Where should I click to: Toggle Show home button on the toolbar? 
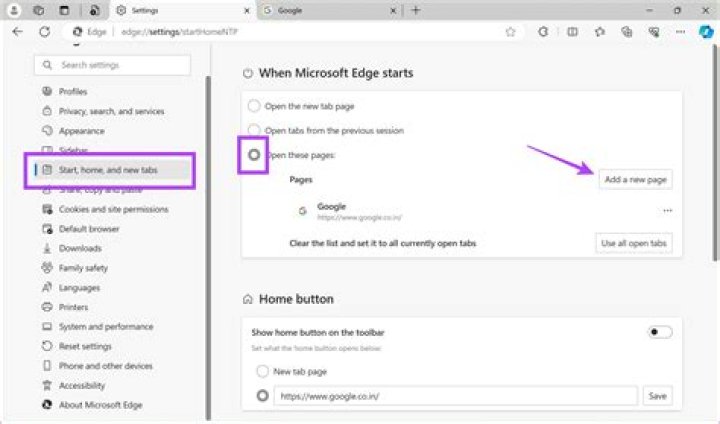(660, 332)
